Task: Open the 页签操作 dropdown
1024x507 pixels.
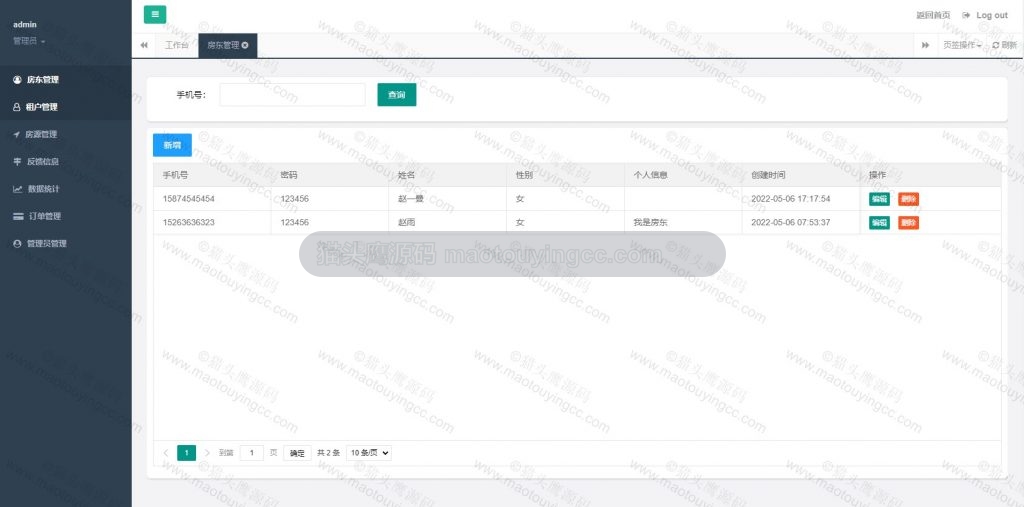Action: [x=962, y=45]
